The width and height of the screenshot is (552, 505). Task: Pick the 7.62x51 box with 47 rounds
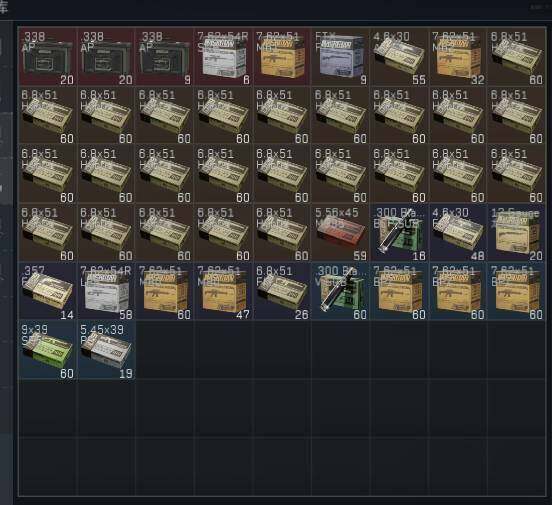pyautogui.click(x=224, y=292)
